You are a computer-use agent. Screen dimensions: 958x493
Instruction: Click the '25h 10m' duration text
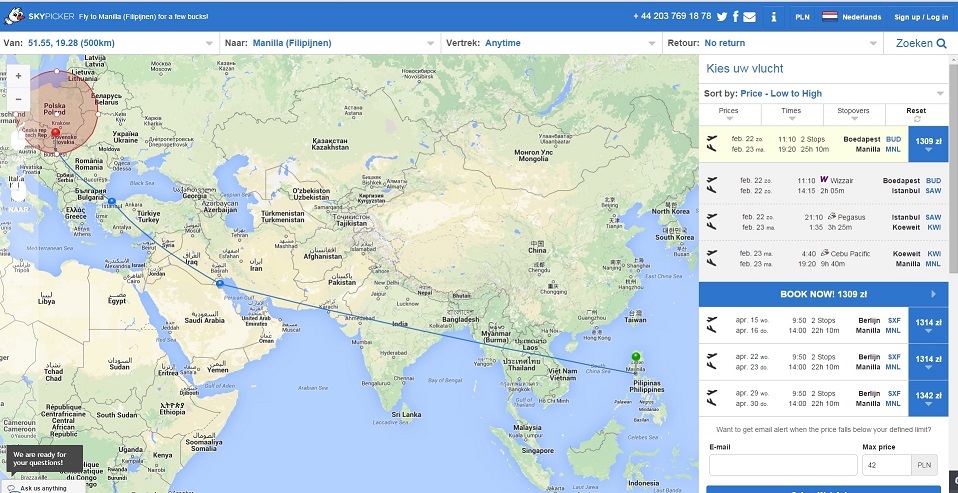tap(814, 149)
